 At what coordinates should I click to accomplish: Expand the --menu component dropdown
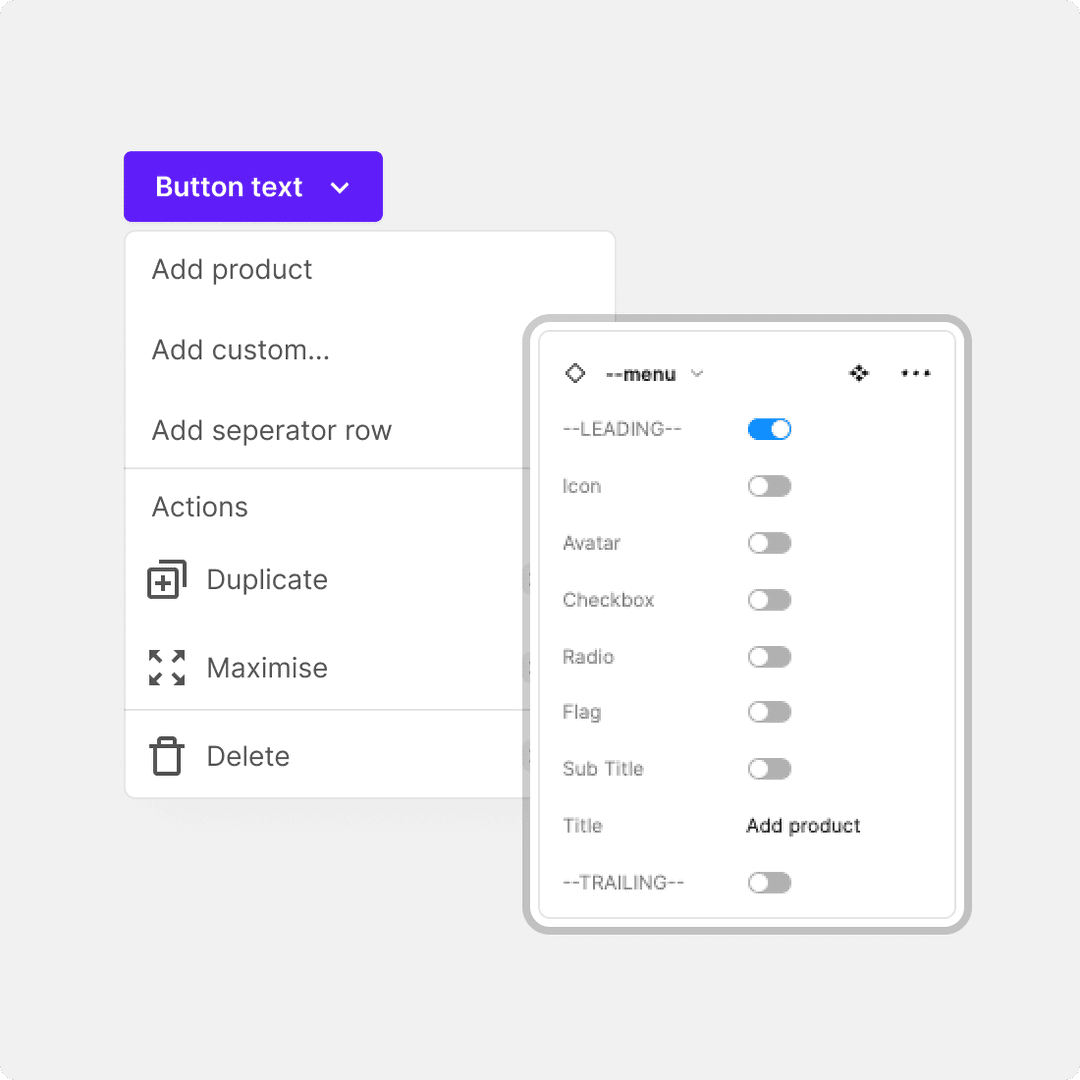(697, 374)
